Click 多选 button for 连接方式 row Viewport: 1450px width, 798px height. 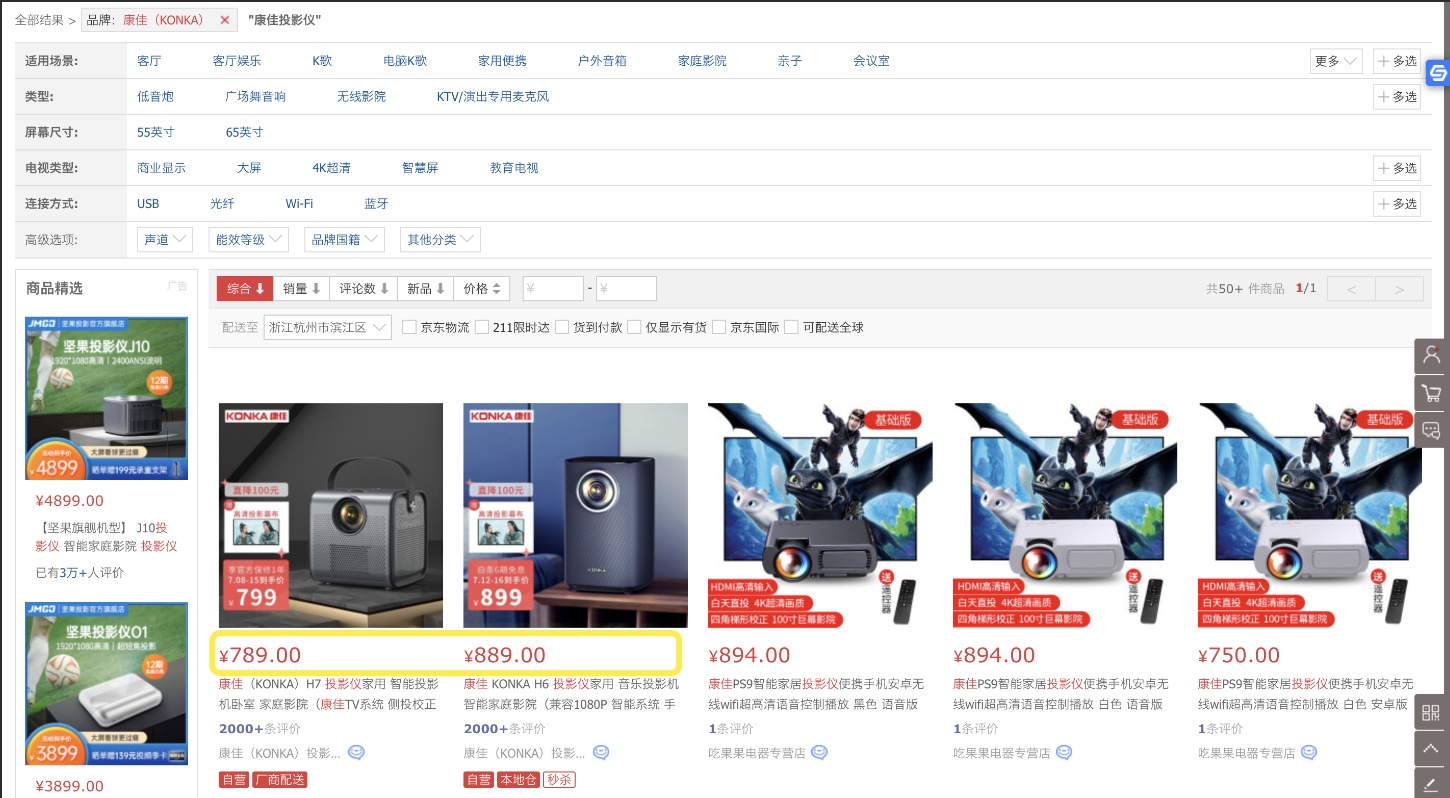[1397, 203]
